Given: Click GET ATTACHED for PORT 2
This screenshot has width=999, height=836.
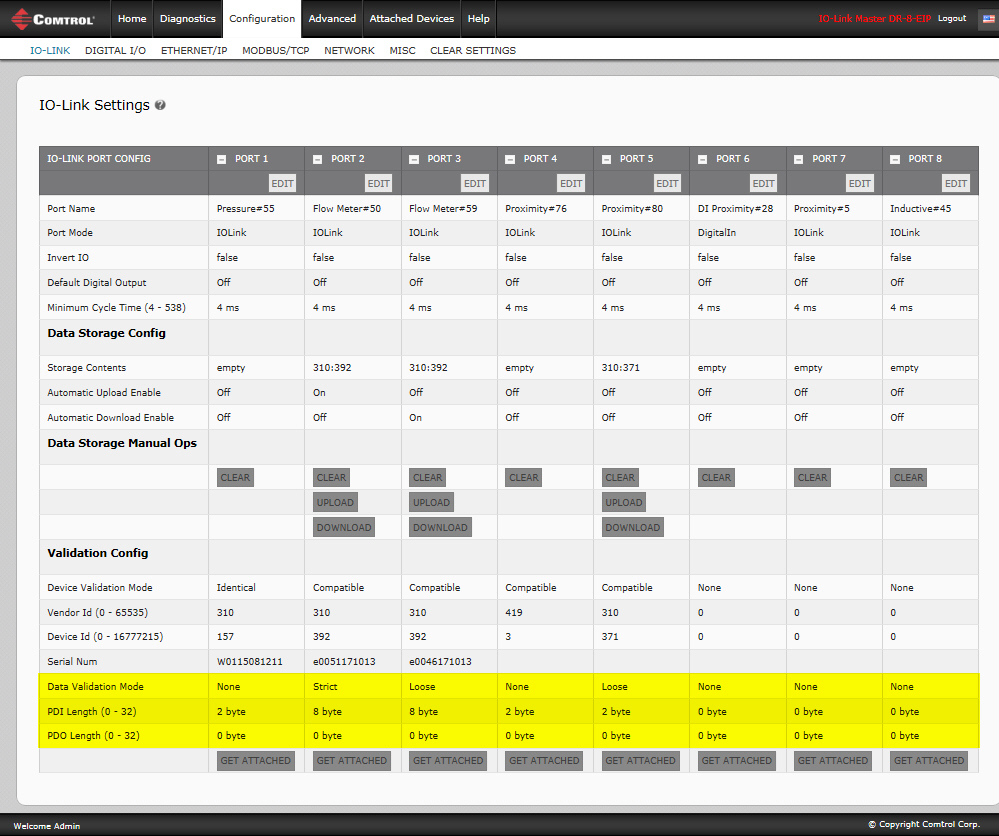Looking at the screenshot, I should click(352, 761).
